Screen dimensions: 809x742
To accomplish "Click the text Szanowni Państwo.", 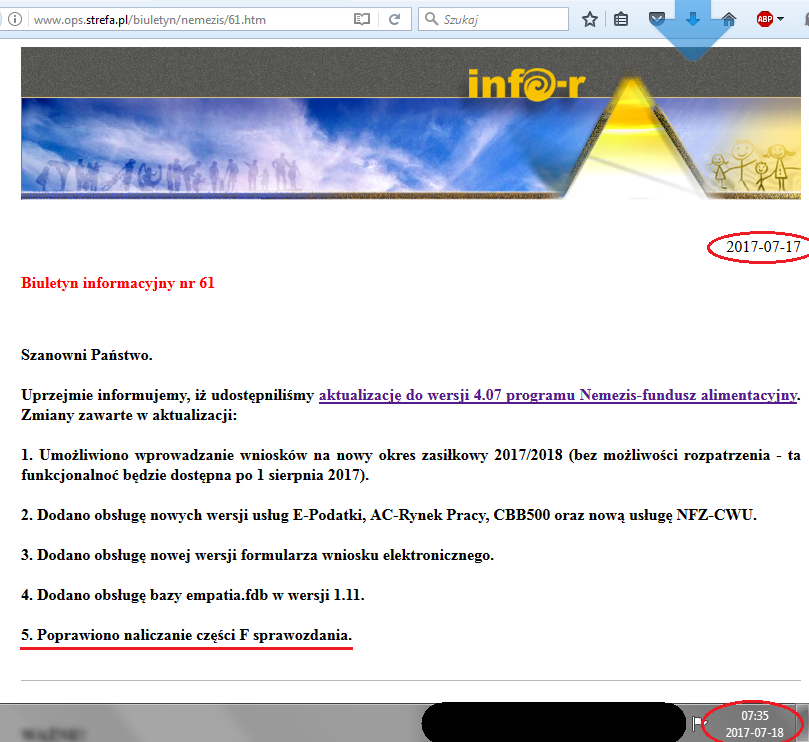I will [x=87, y=355].
